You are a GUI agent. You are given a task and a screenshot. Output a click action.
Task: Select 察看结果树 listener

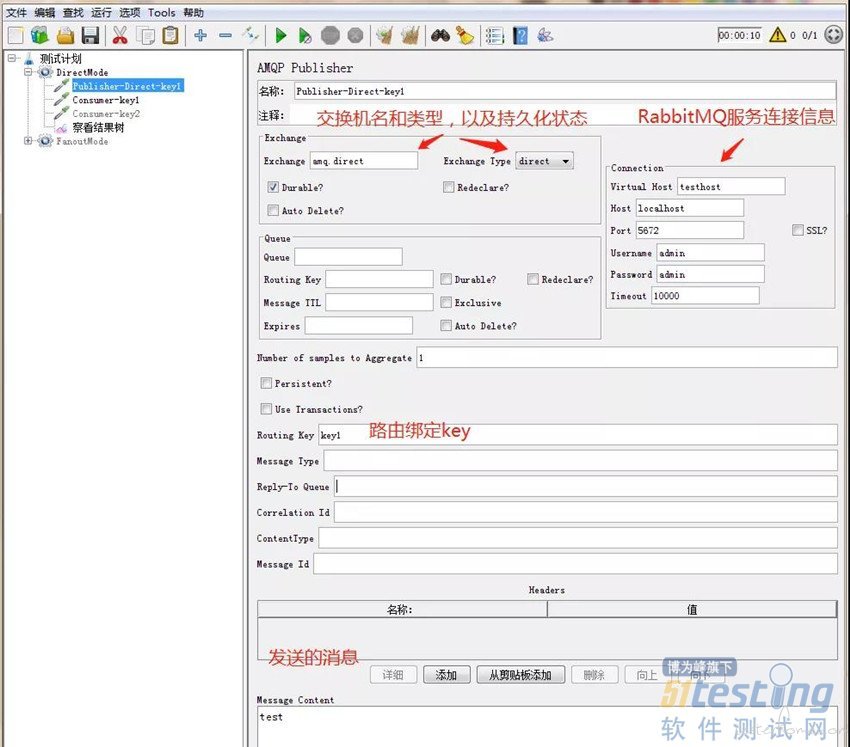point(98,127)
